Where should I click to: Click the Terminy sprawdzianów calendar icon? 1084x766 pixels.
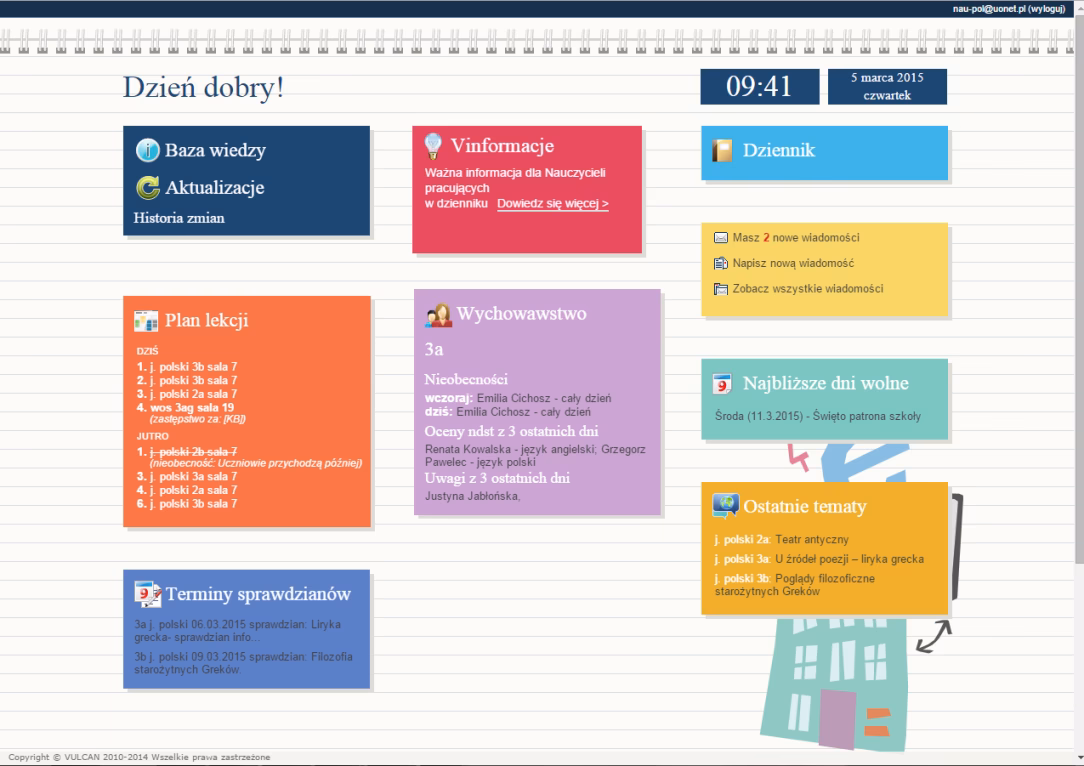coord(148,594)
